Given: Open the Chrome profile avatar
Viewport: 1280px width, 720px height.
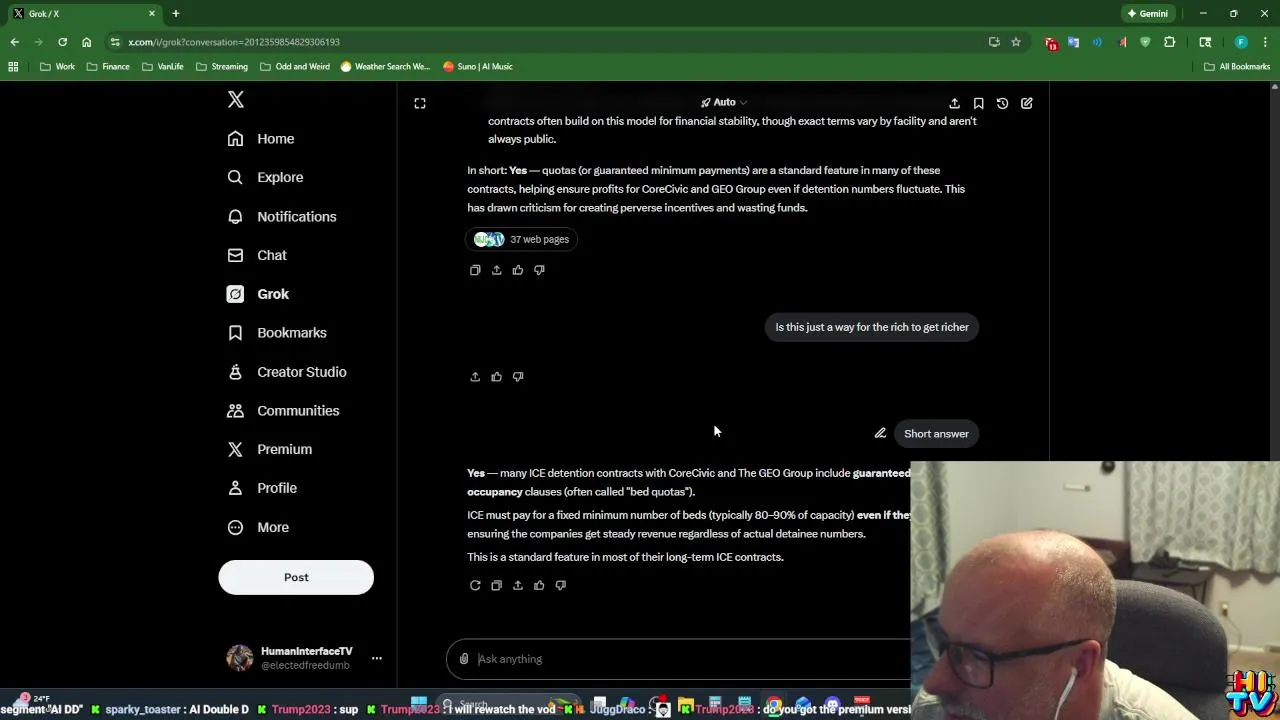Looking at the screenshot, I should point(1241,42).
